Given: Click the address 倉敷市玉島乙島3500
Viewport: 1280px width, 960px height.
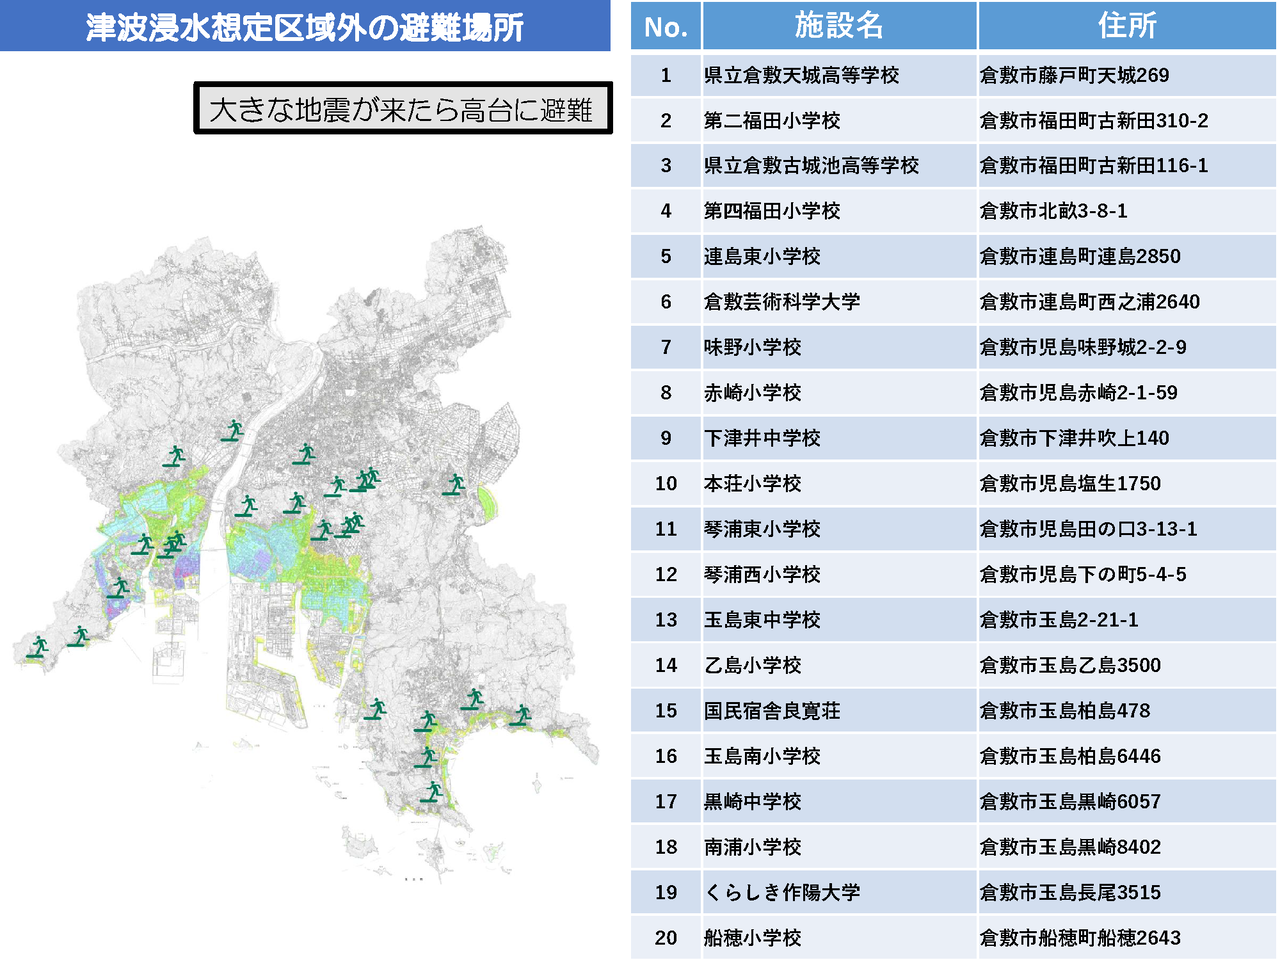Looking at the screenshot, I should 1070,665.
